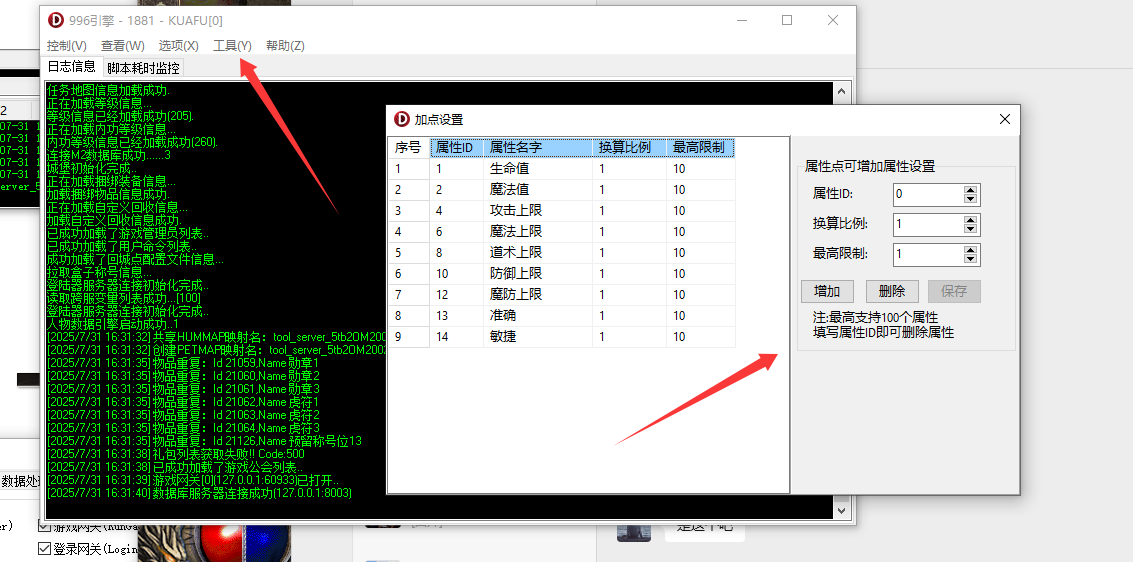This screenshot has height=562, width=1133.
Task: Click the 序号 column header
Action: pos(408,147)
